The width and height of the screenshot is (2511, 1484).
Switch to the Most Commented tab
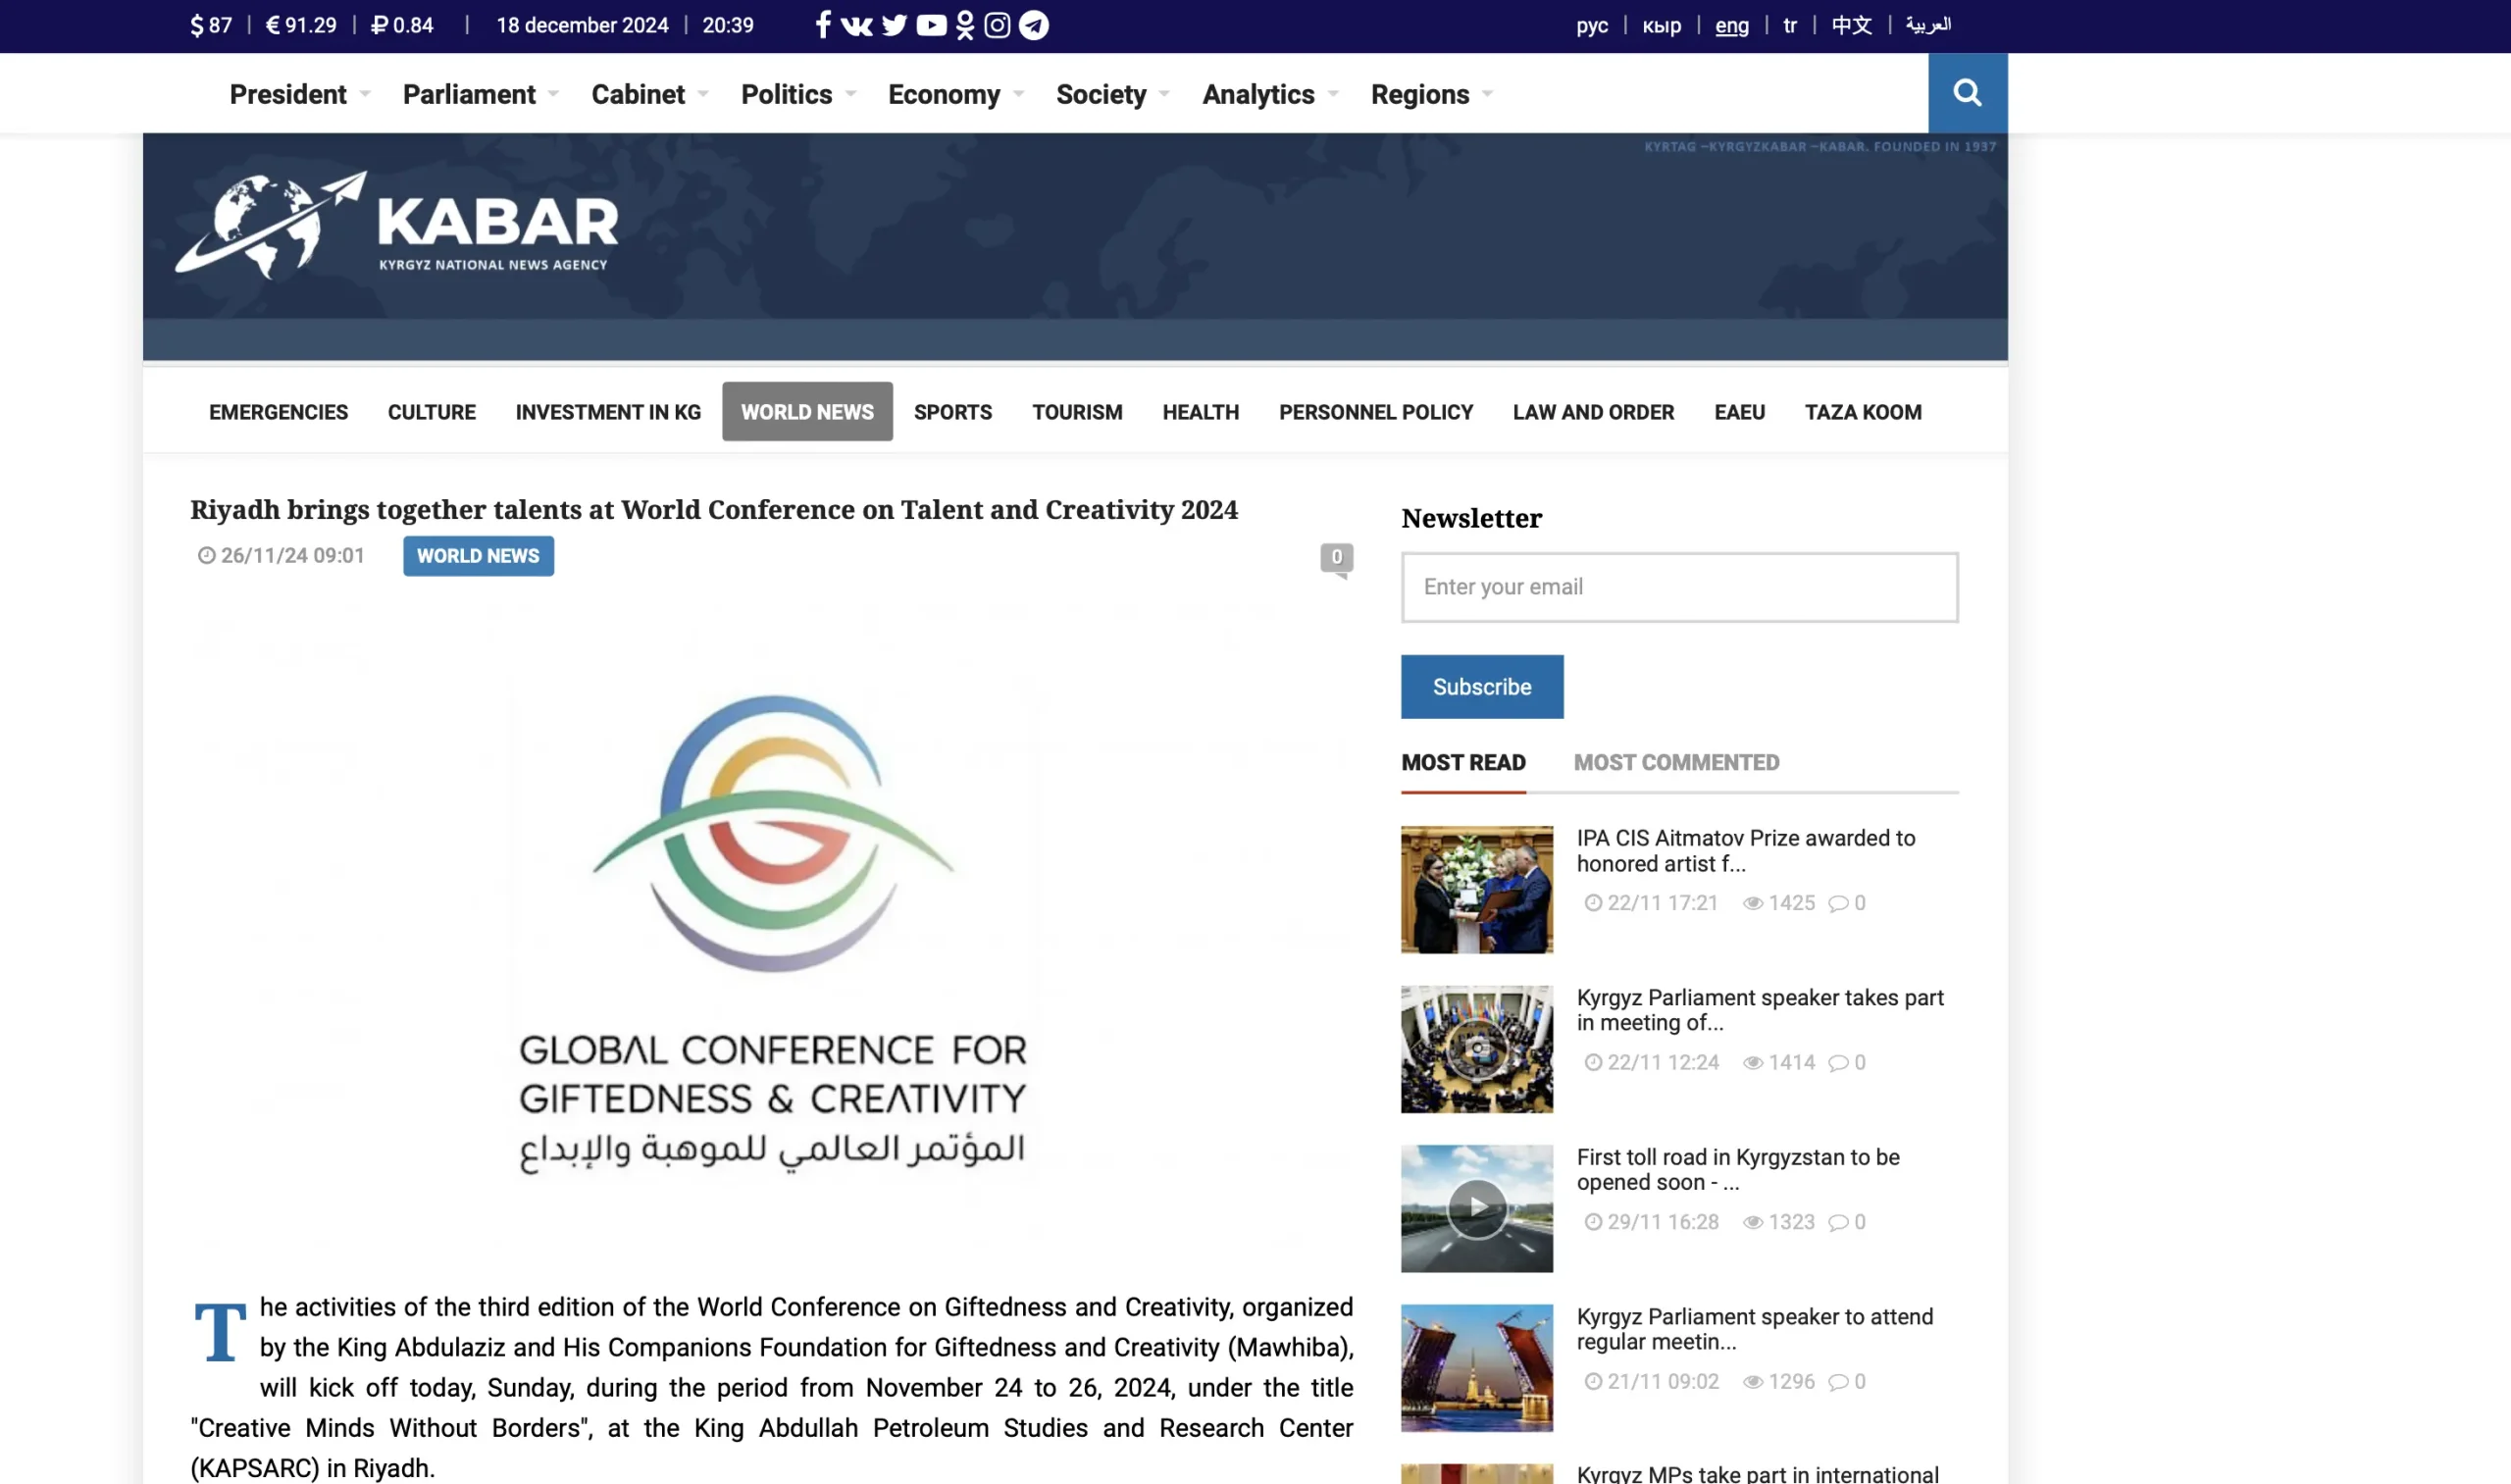(1676, 762)
